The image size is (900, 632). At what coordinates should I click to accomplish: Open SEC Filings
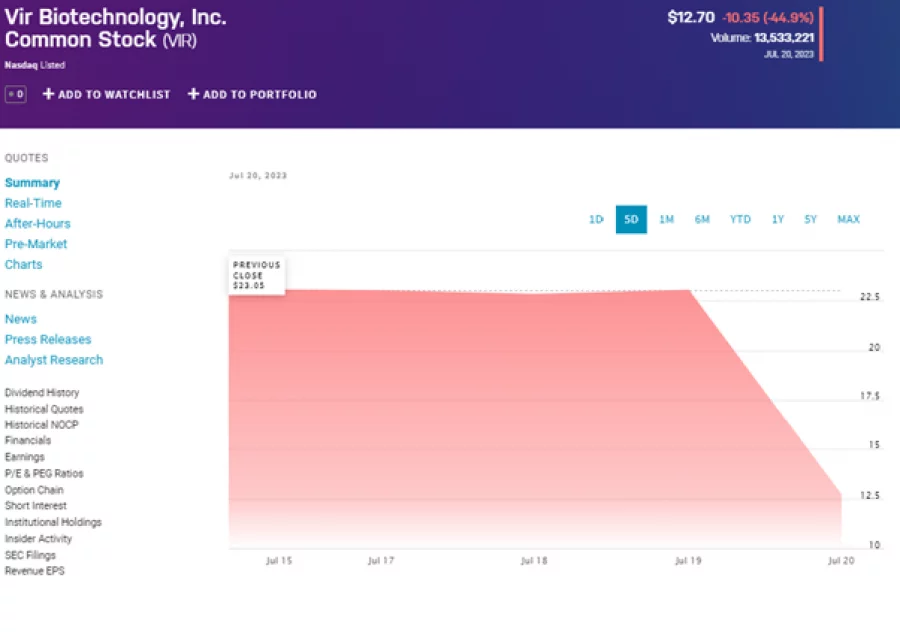[x=29, y=554]
